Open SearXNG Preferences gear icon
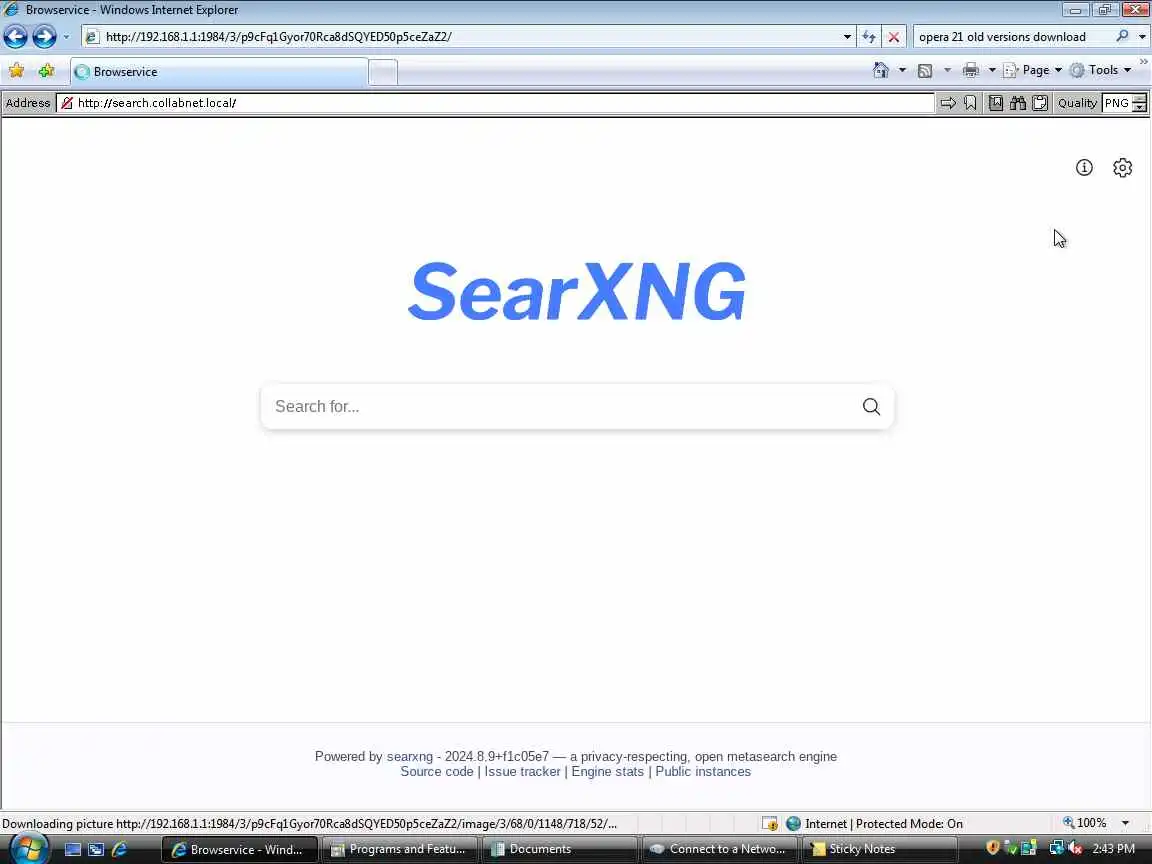1152x864 pixels. pyautogui.click(x=1122, y=168)
